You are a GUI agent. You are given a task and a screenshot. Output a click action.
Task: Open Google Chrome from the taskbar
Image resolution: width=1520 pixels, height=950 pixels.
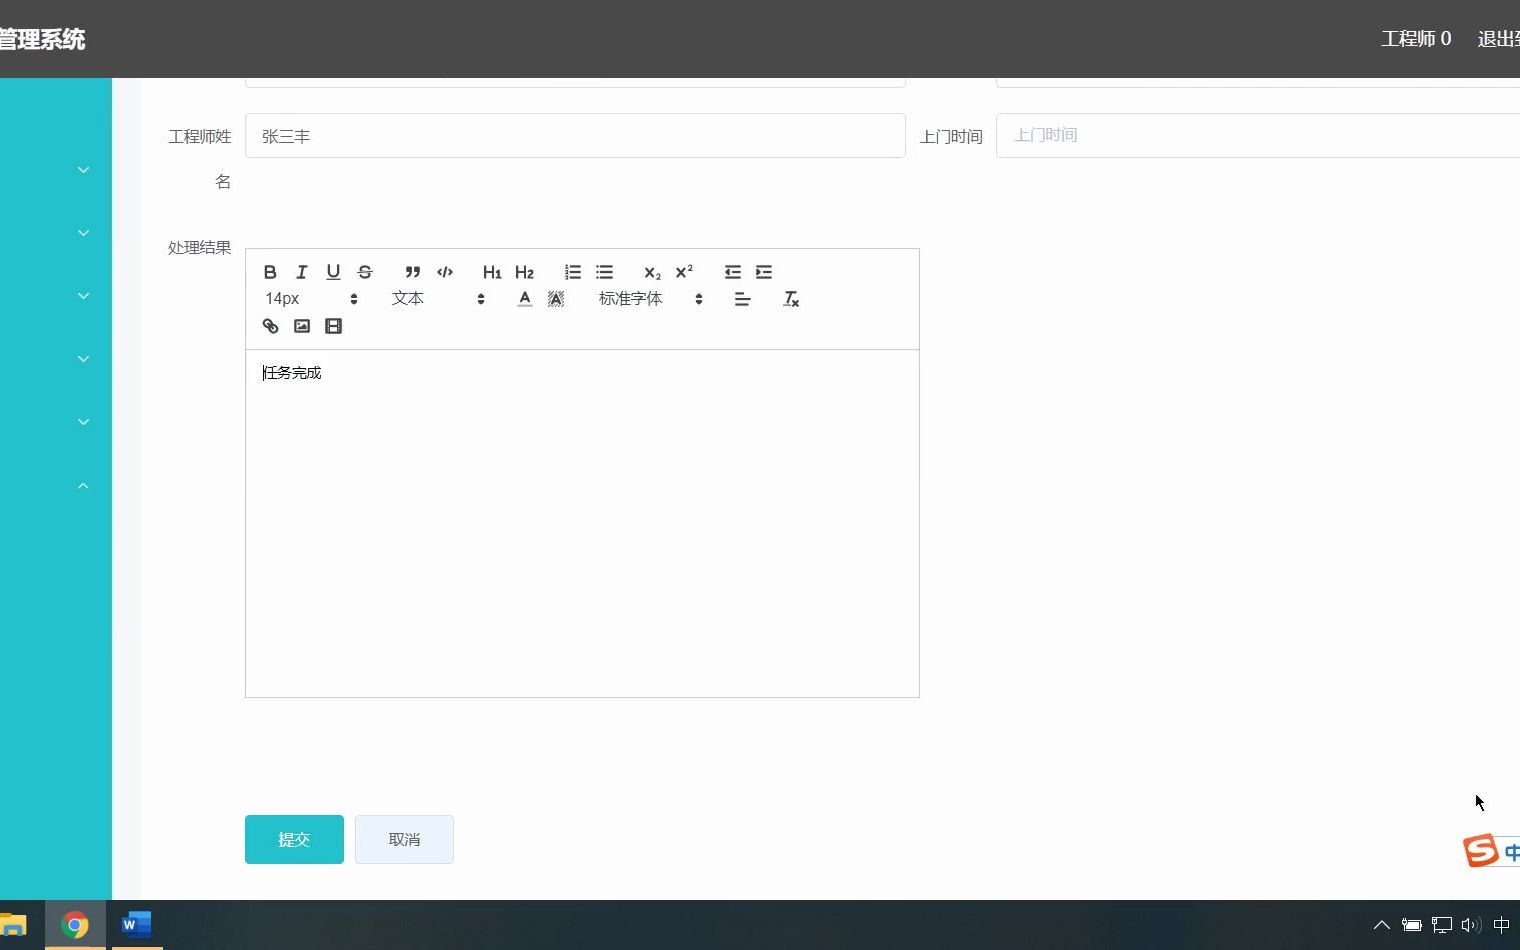pyautogui.click(x=75, y=925)
